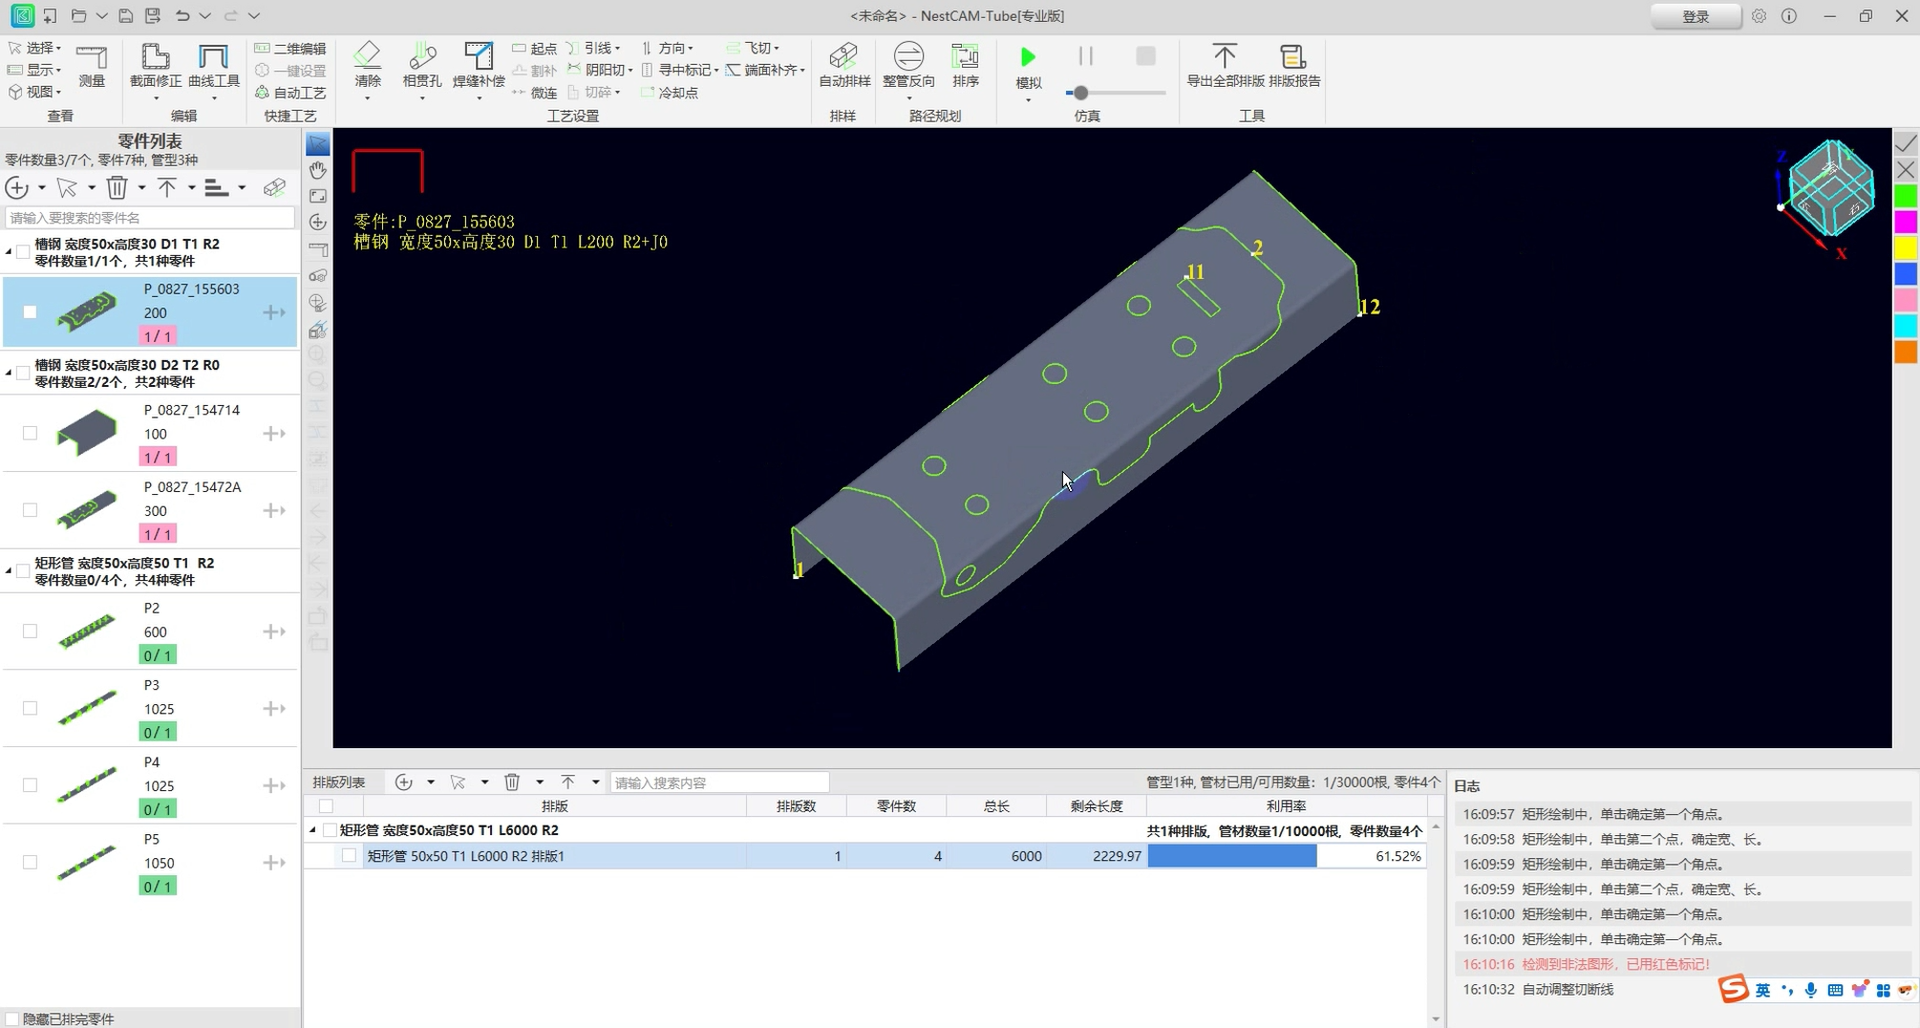Screen dimensions: 1920x1028
Task: Check the 排版1 nesting row checkbox
Action: pyautogui.click(x=348, y=856)
